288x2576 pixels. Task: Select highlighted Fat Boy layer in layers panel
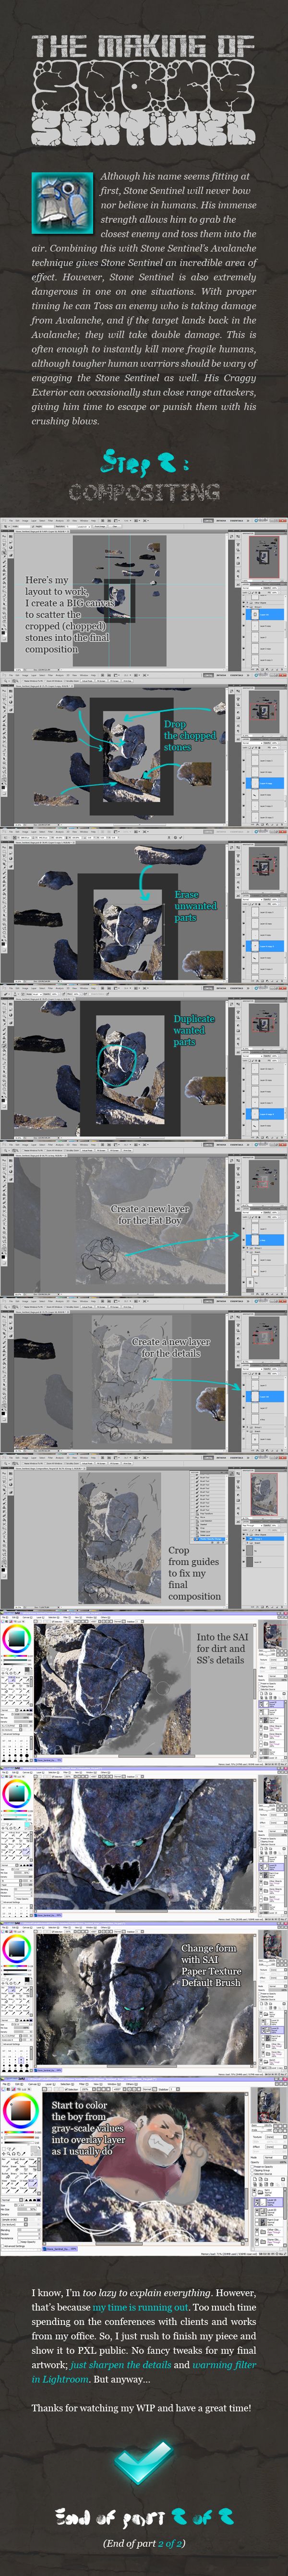pos(265,1241)
